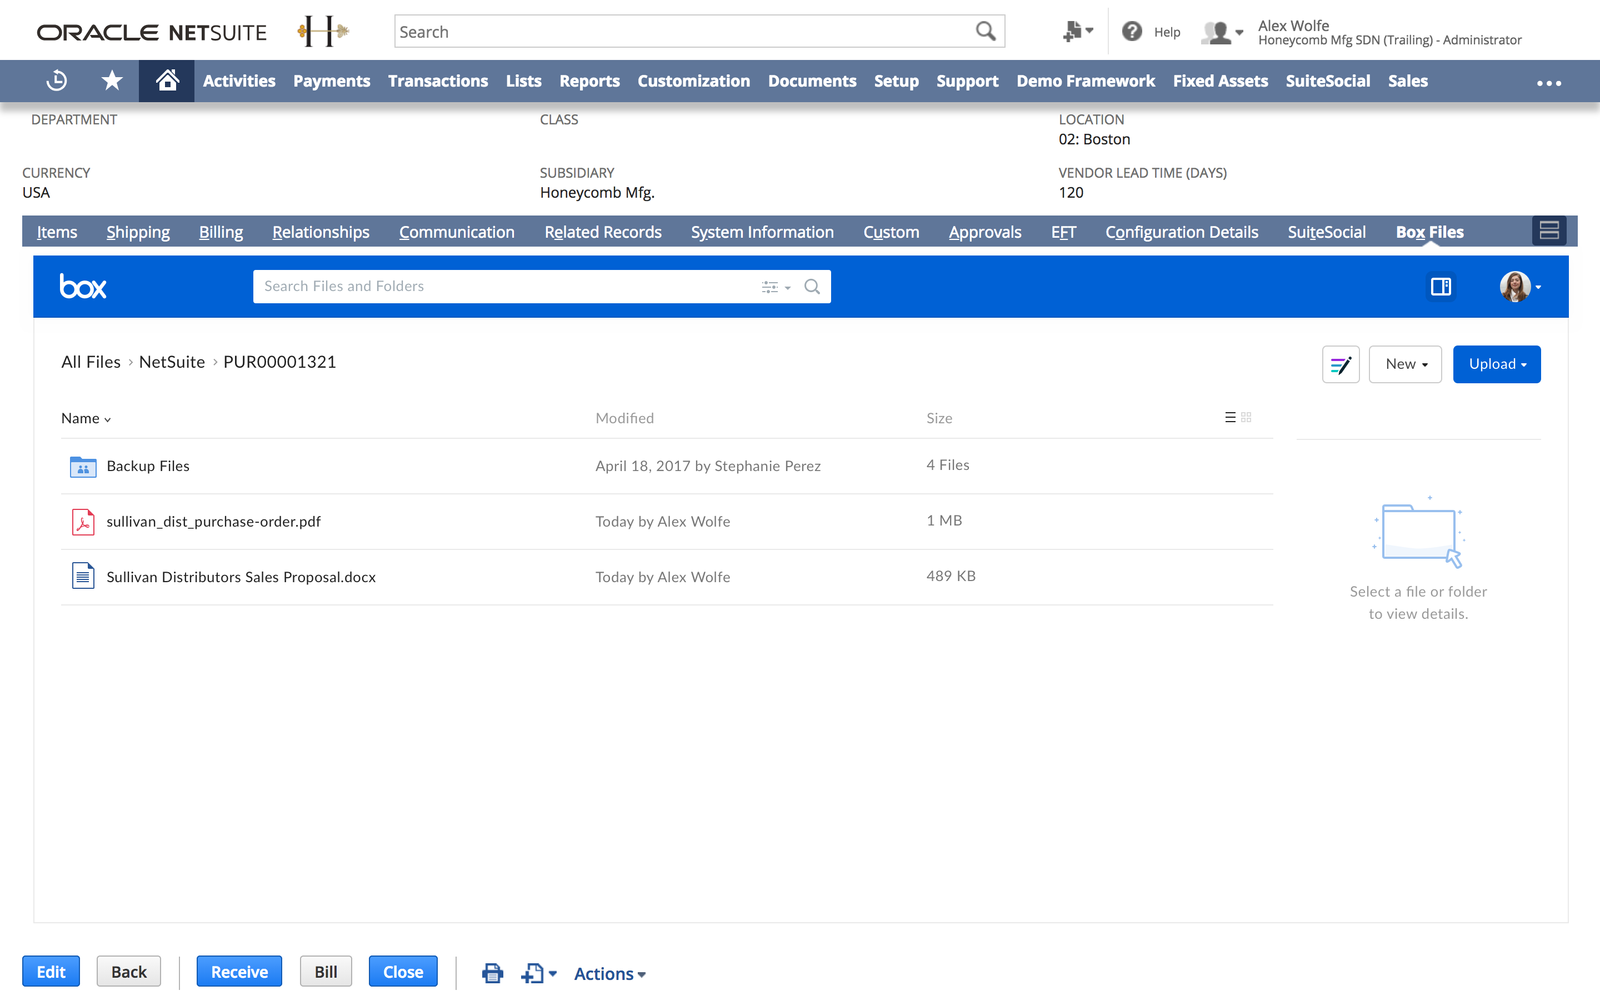Switch to the Shipping subtab
This screenshot has height=1001, width=1600.
point(138,232)
